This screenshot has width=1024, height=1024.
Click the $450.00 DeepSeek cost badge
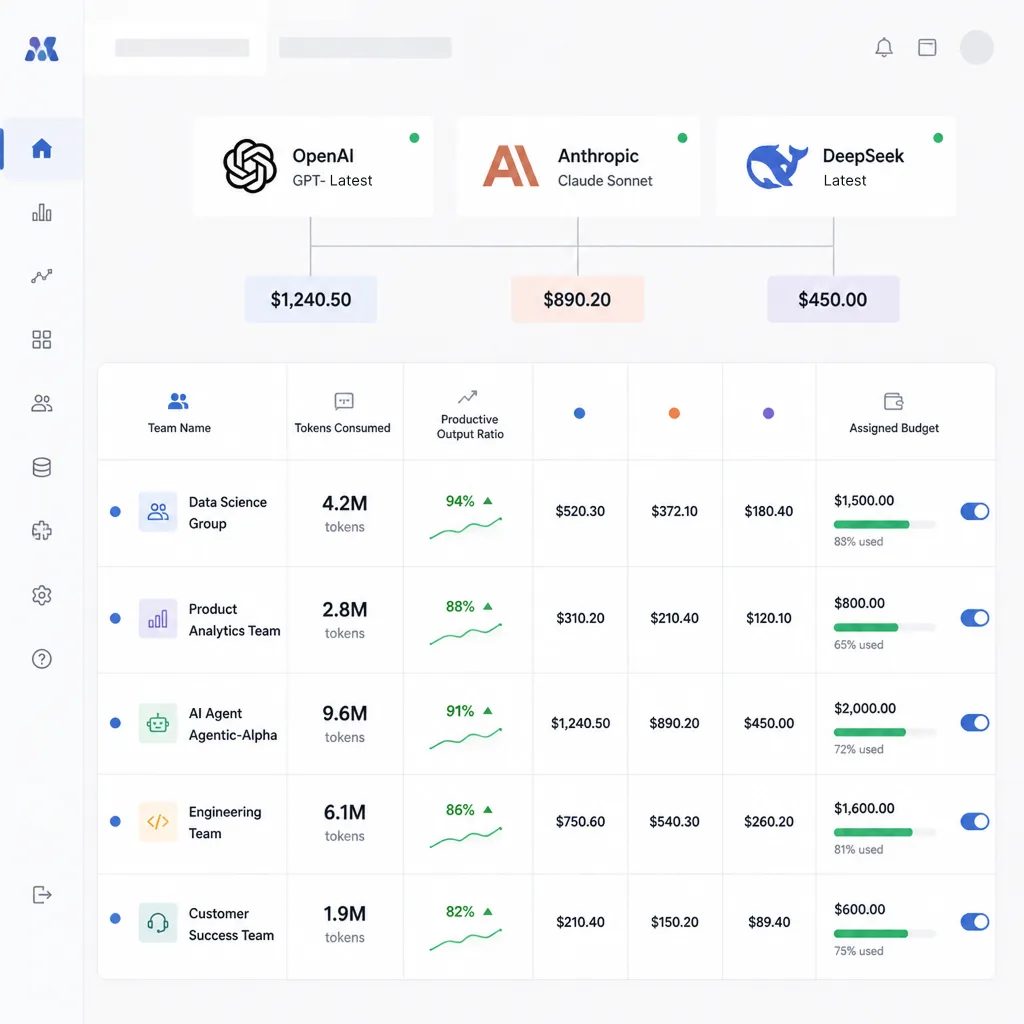[833, 299]
